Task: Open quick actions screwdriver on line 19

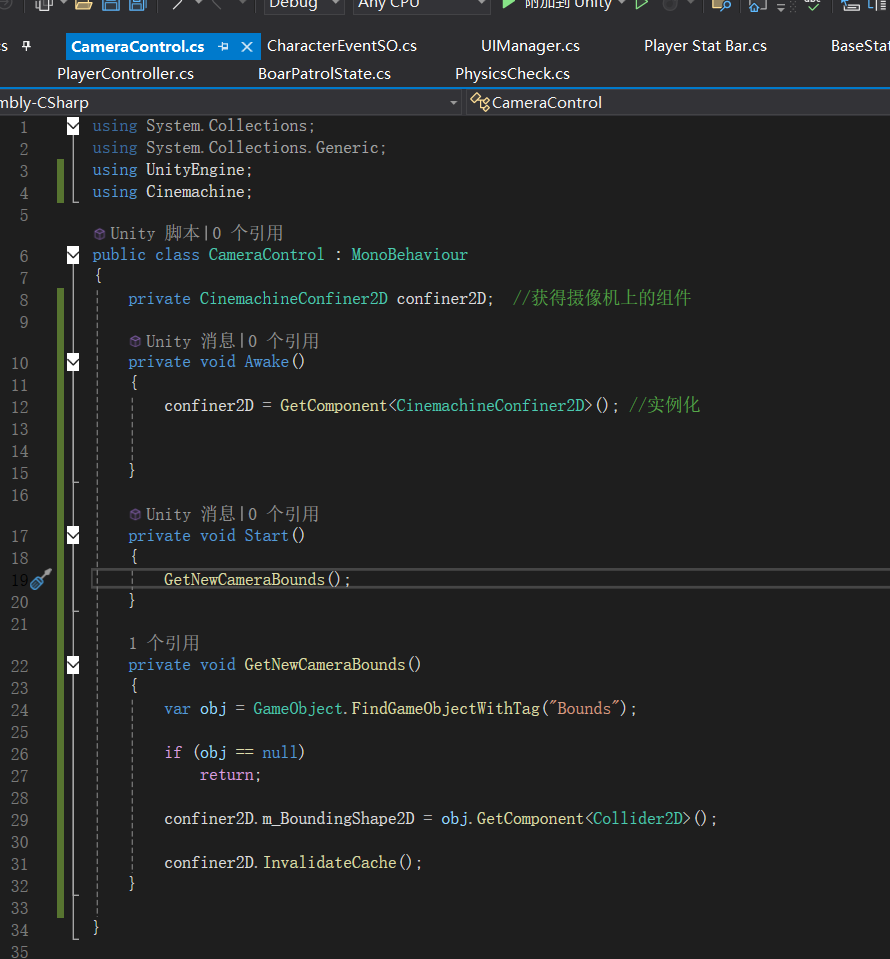Action: 40,579
